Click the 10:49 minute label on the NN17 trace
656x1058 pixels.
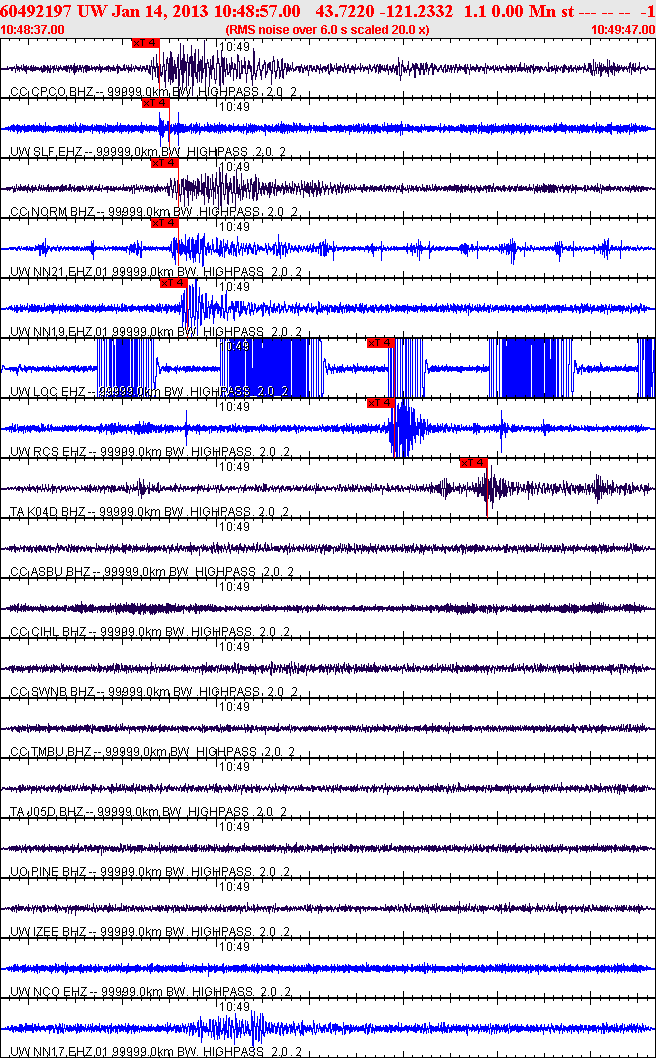click(x=235, y=1006)
